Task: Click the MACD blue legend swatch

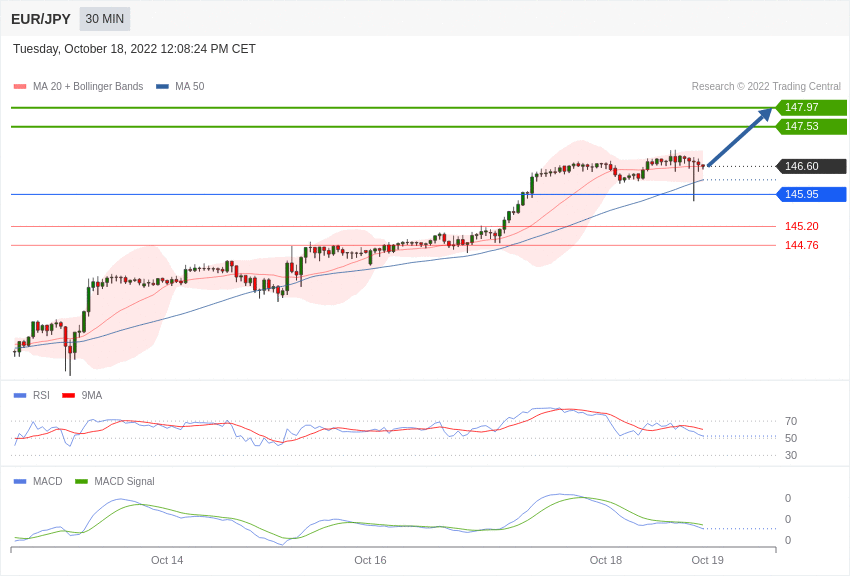Action: coord(20,481)
